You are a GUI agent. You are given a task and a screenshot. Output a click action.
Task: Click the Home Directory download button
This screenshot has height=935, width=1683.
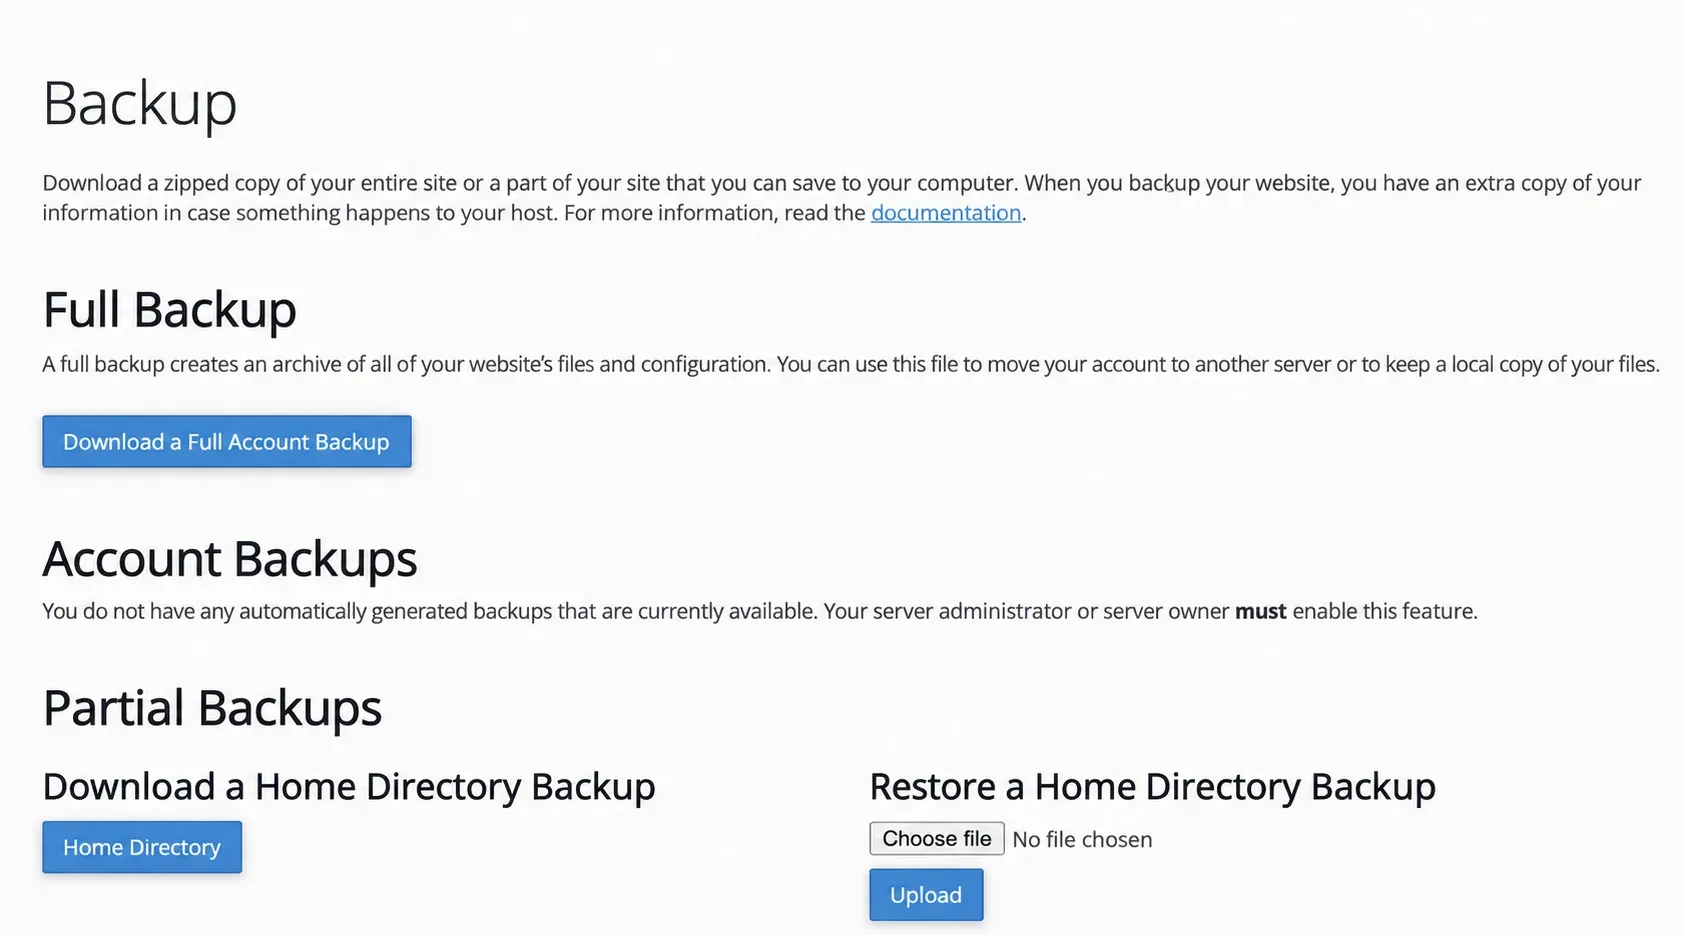142,847
